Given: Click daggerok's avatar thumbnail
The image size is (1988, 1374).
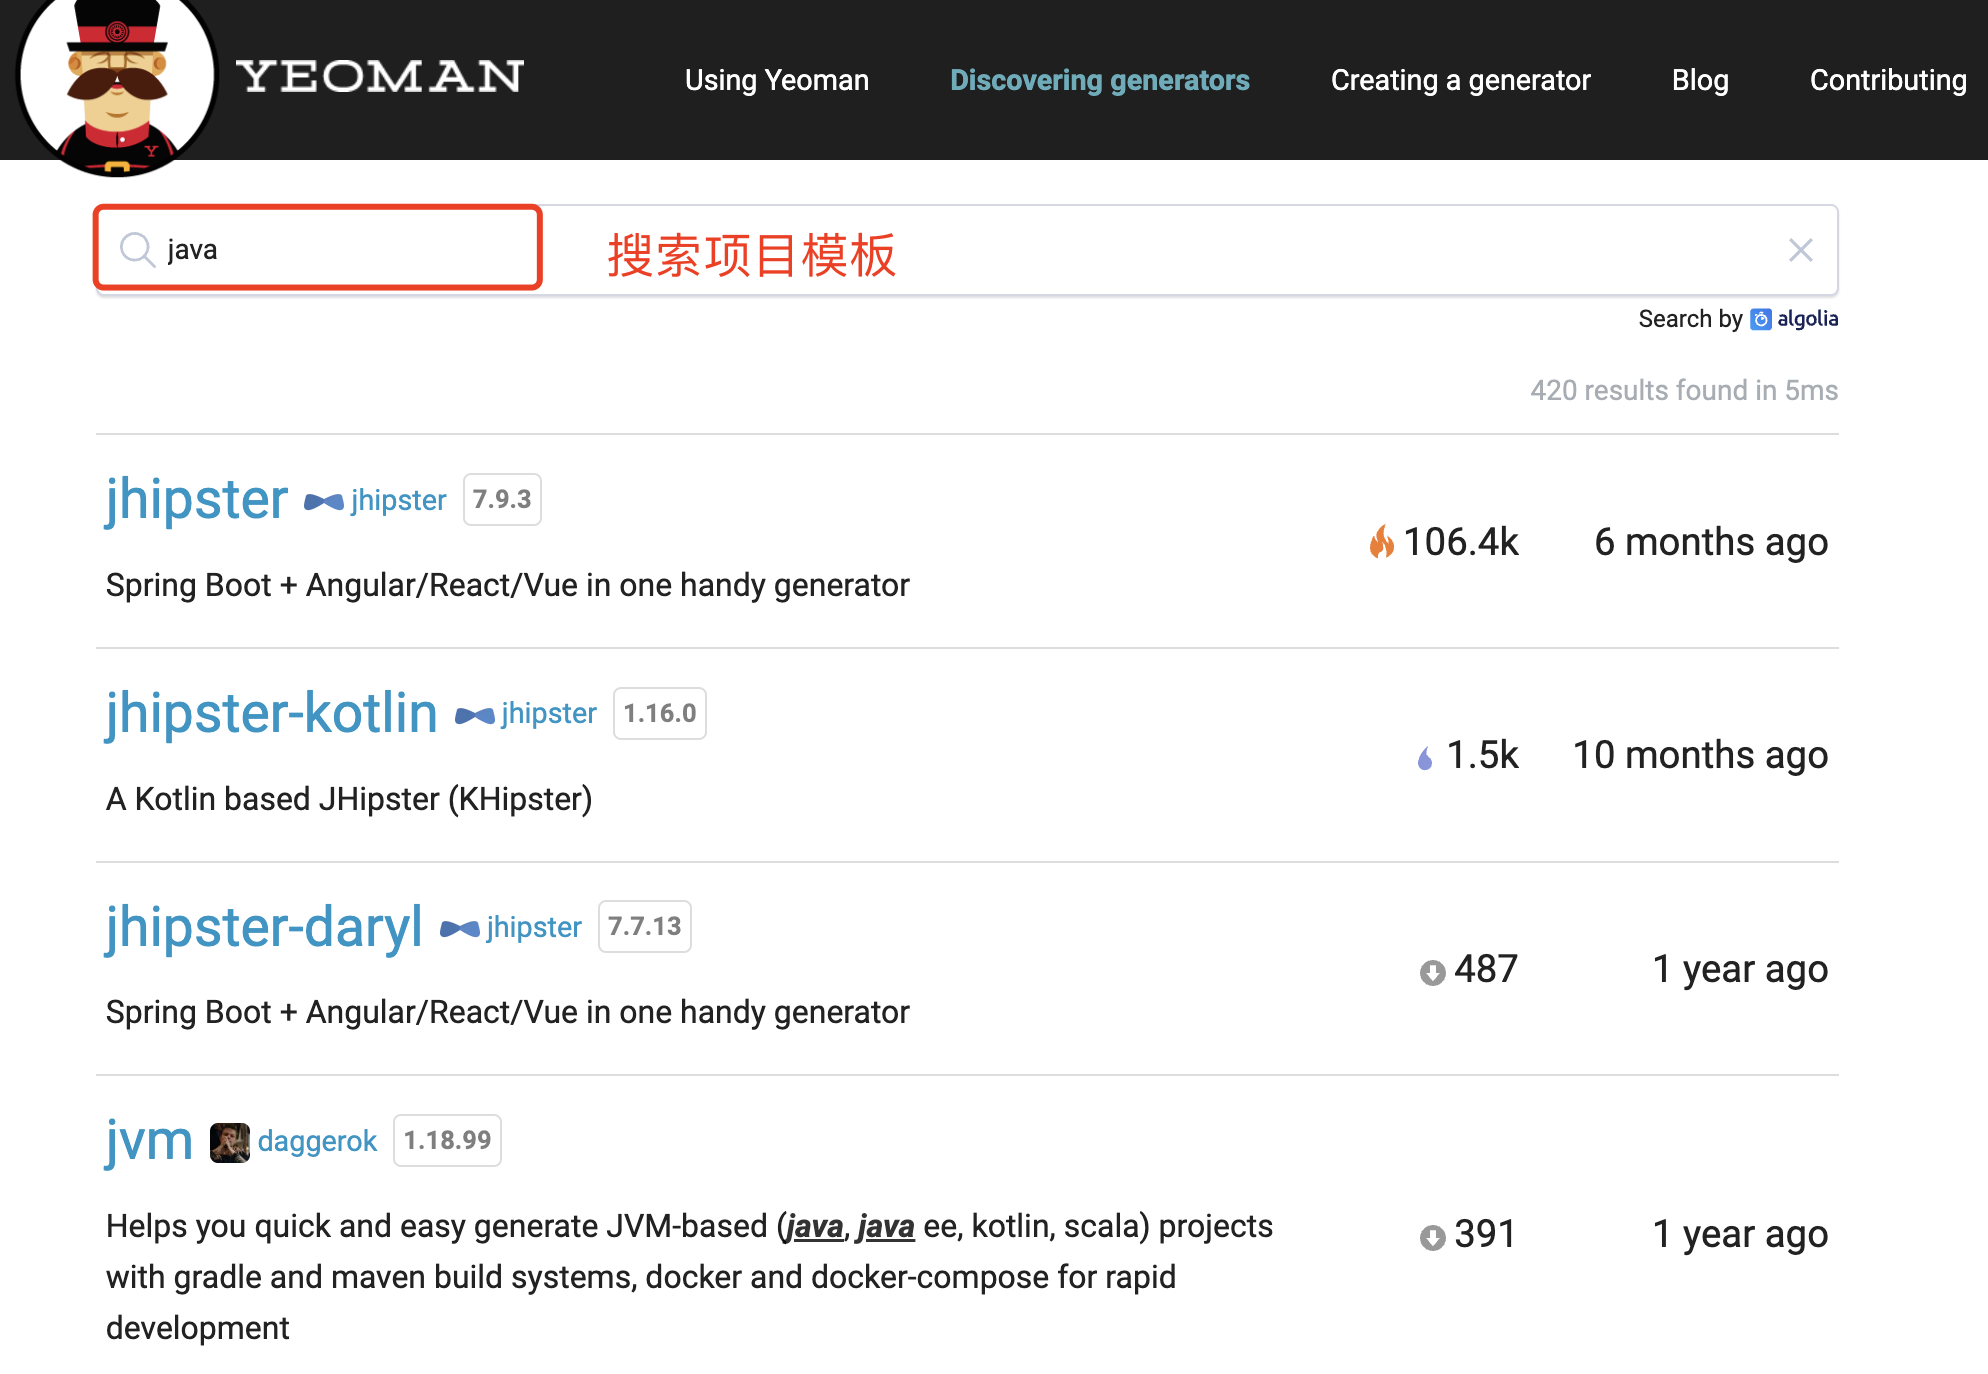Looking at the screenshot, I should (x=229, y=1142).
